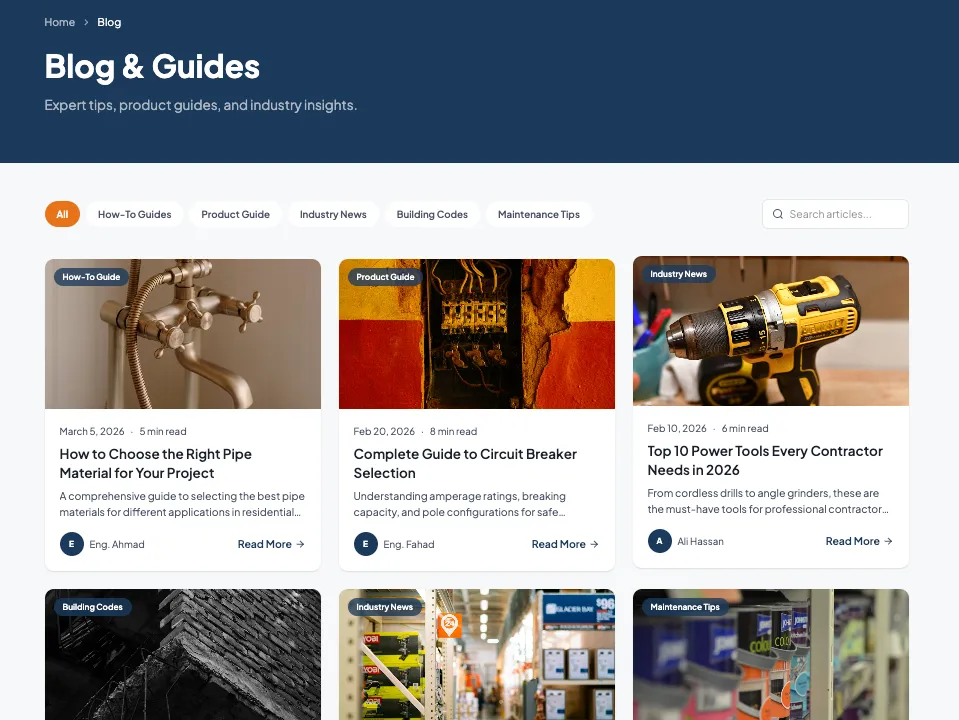
Task: Click How-To Guide badge on faucet image
Action: (91, 277)
